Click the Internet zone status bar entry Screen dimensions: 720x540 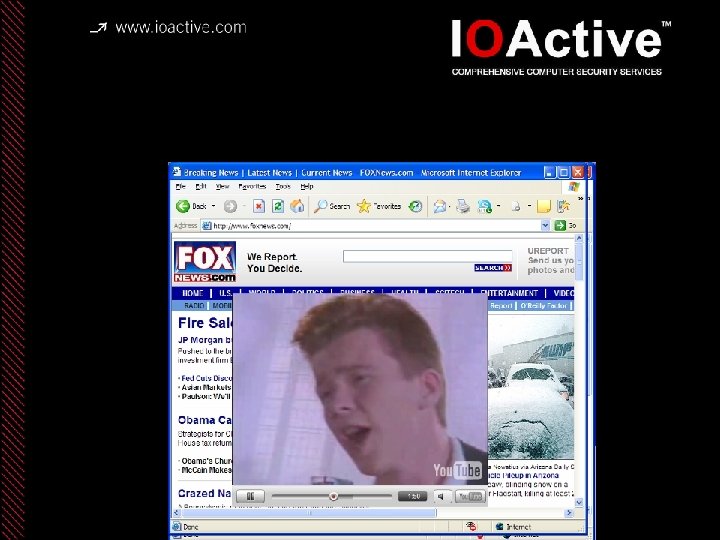click(x=513, y=527)
